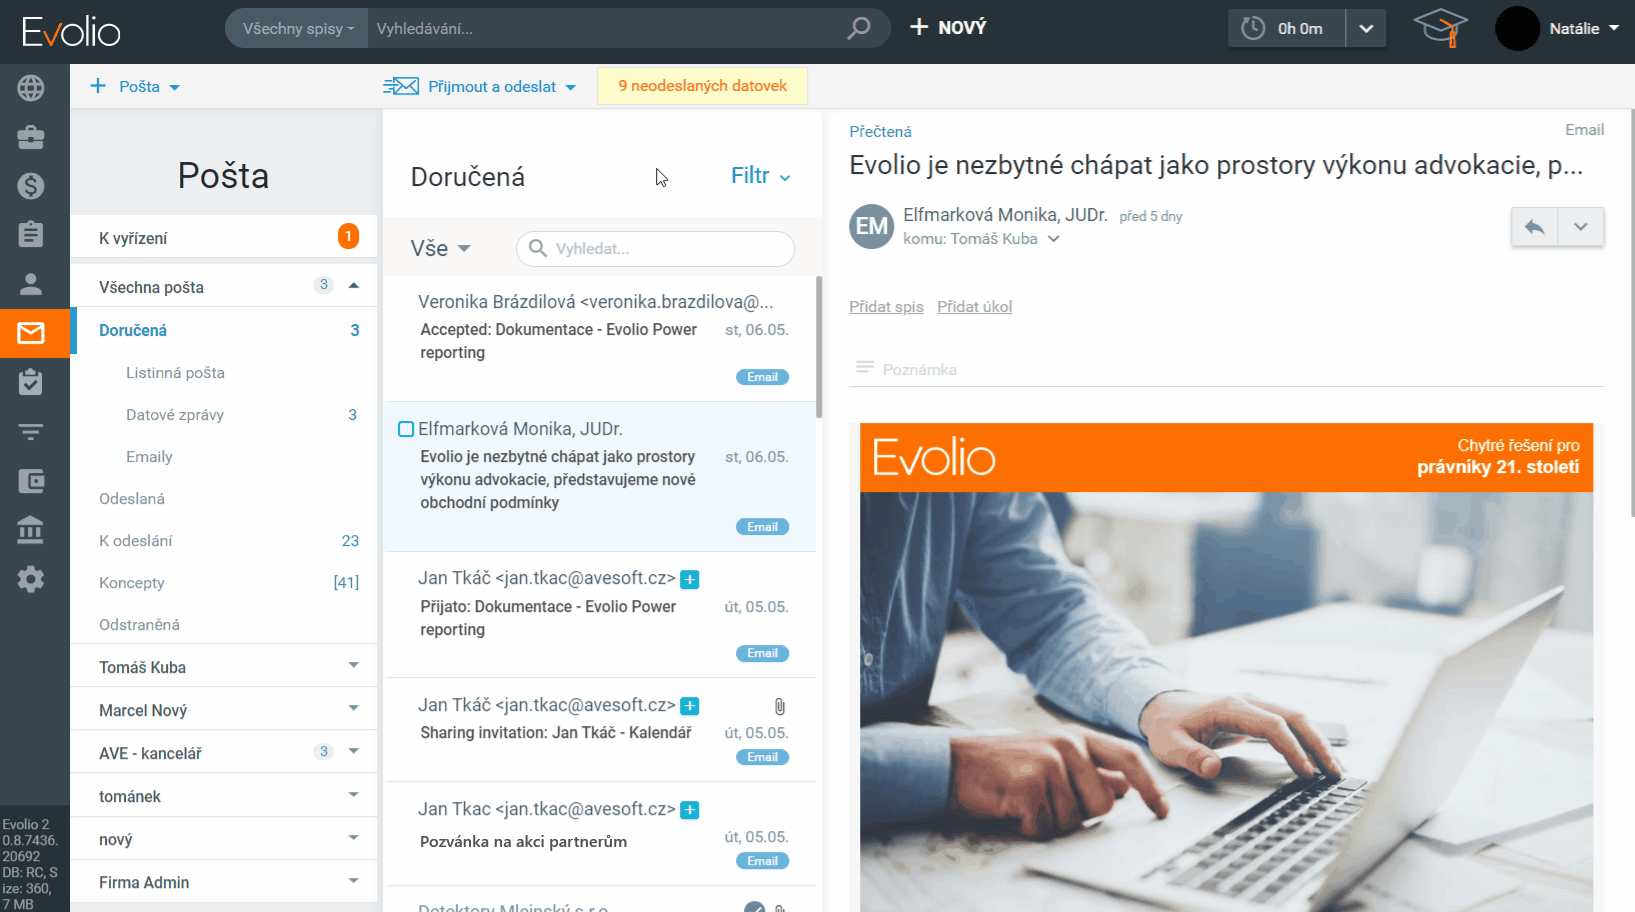Open the briefcase cases icon in sidebar
The image size is (1635, 912).
coord(31,137)
